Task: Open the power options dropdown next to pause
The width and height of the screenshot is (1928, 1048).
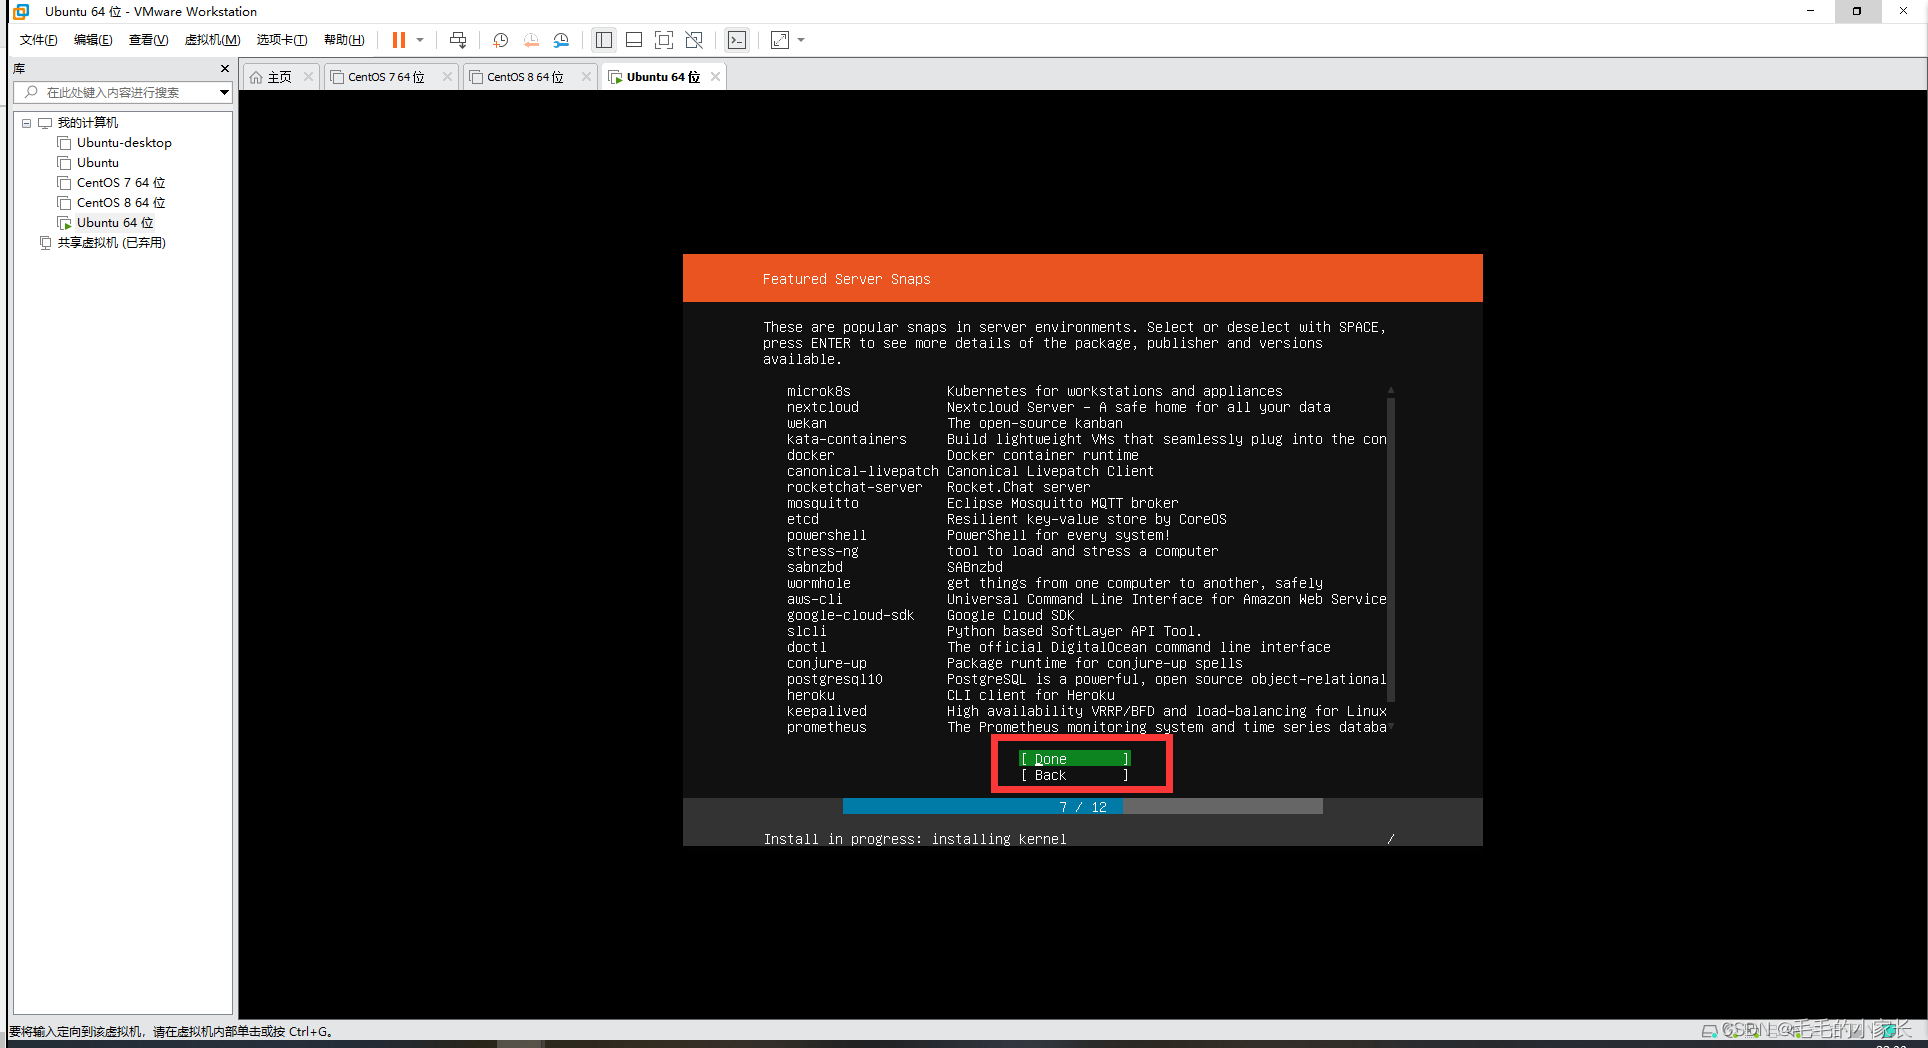Action: click(420, 40)
